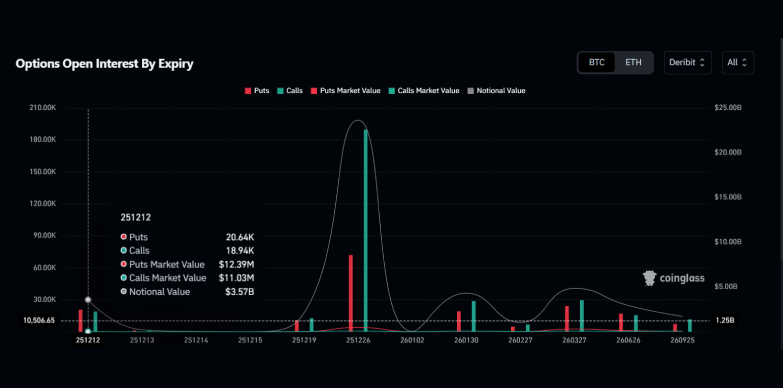Click the 260227 green calls bar

point(528,328)
